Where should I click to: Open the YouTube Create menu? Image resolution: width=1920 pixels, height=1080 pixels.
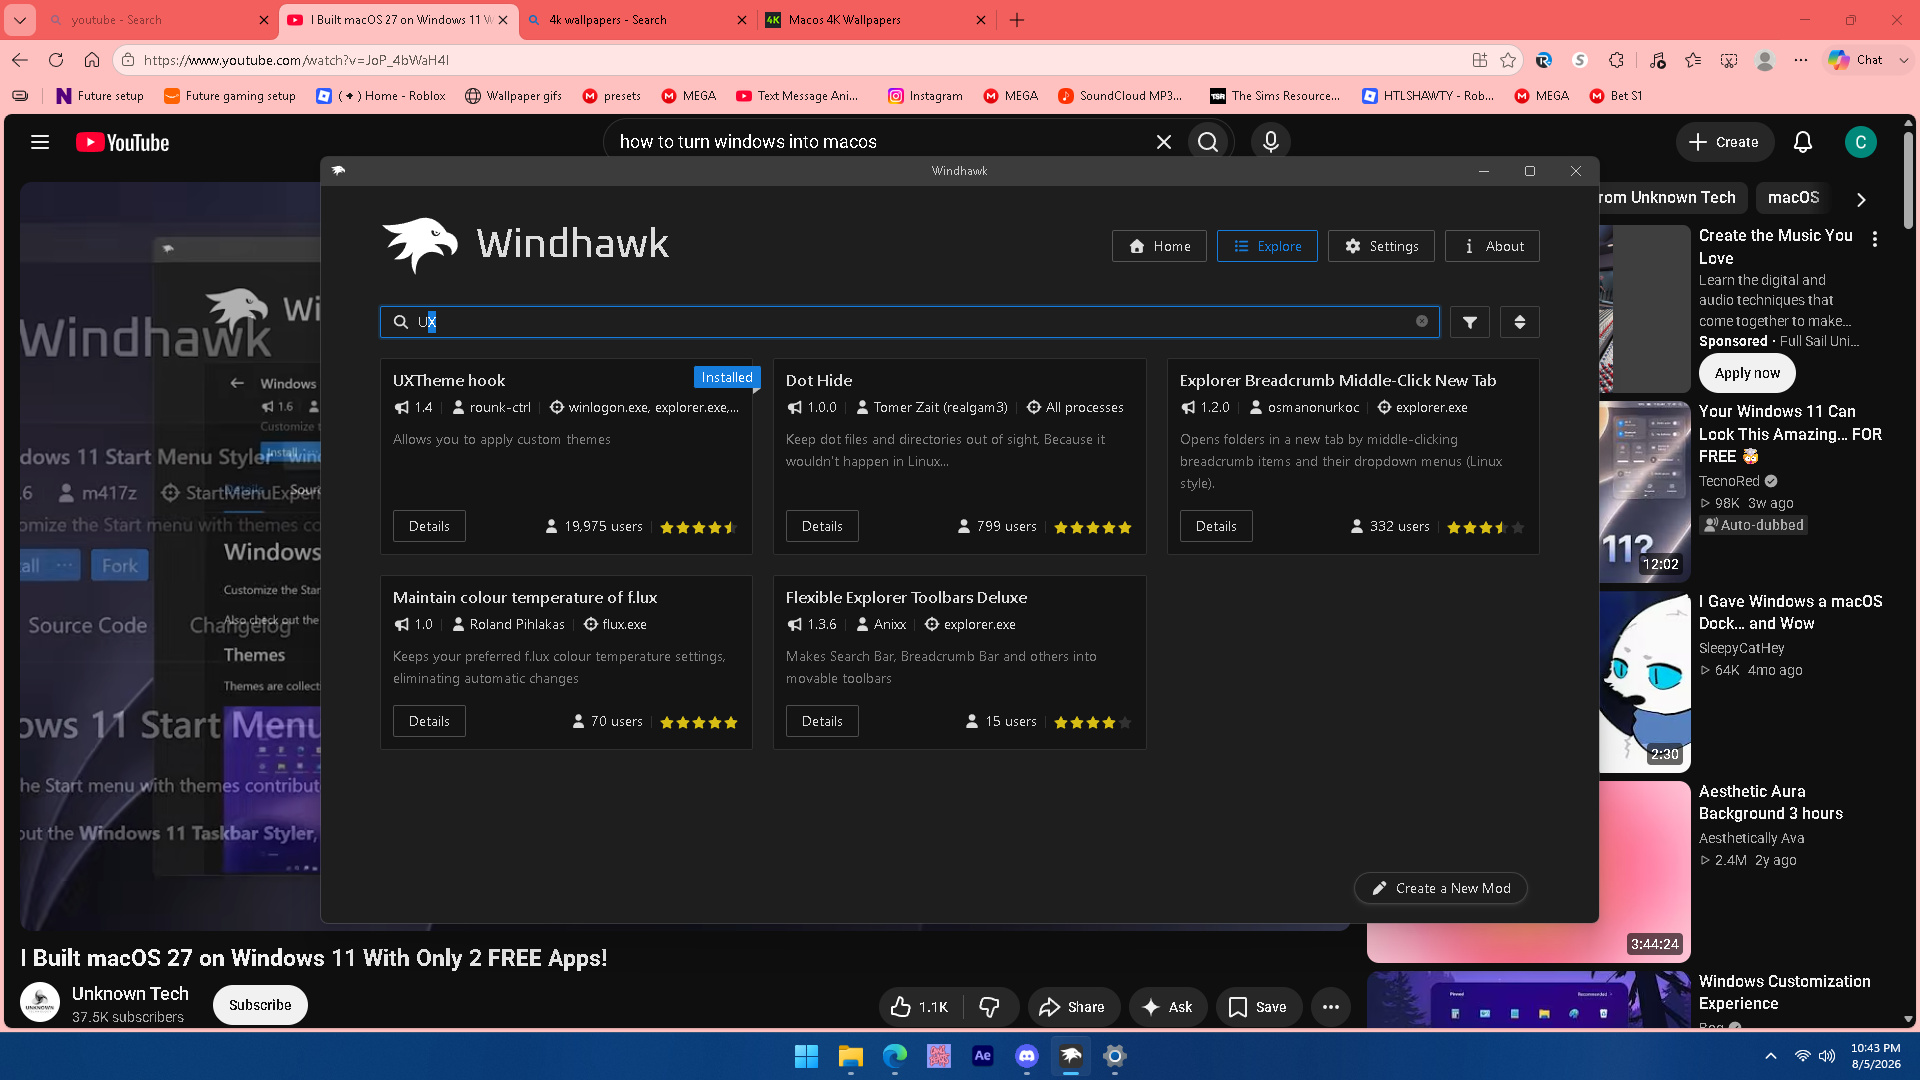click(x=1724, y=142)
